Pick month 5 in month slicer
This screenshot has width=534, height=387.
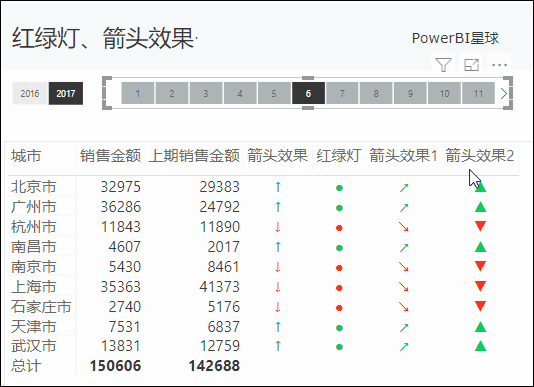tap(274, 93)
